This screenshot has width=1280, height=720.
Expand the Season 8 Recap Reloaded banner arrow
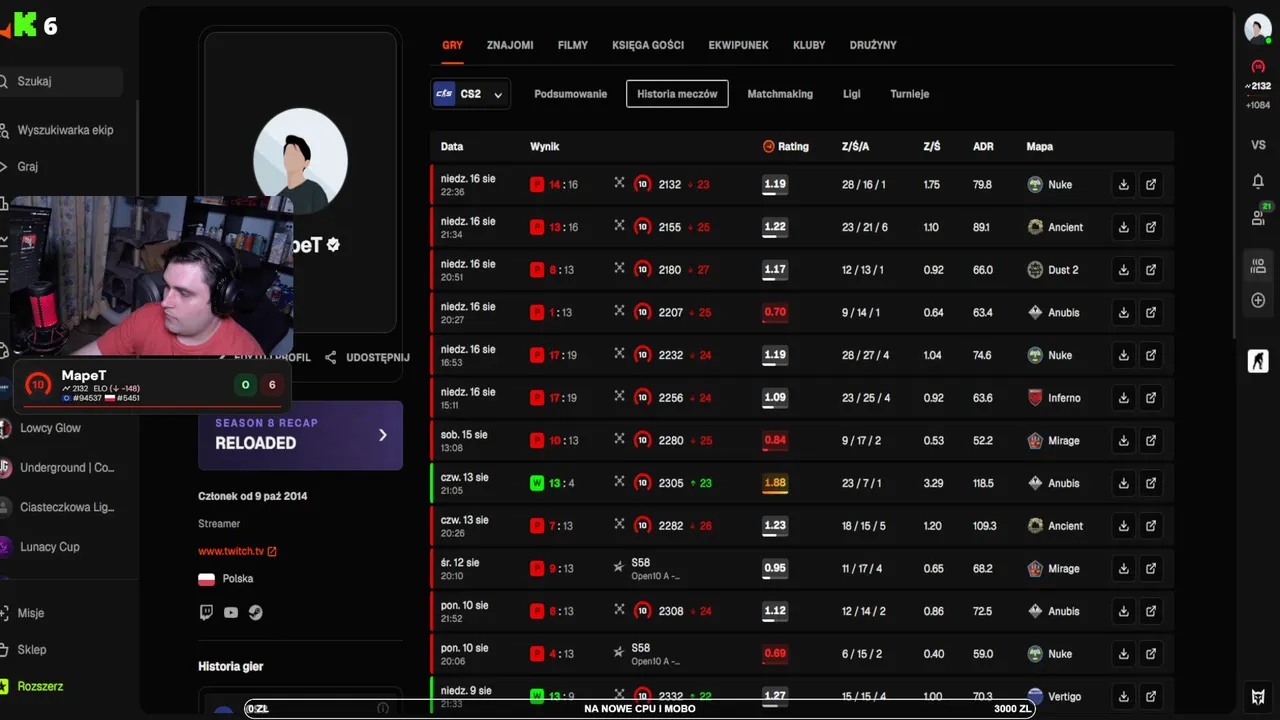pos(382,435)
